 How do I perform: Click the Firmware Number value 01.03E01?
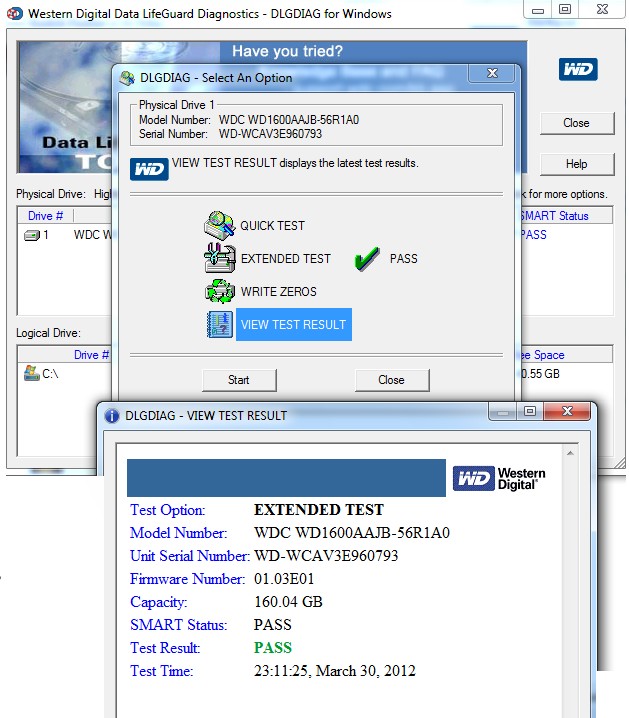point(284,579)
